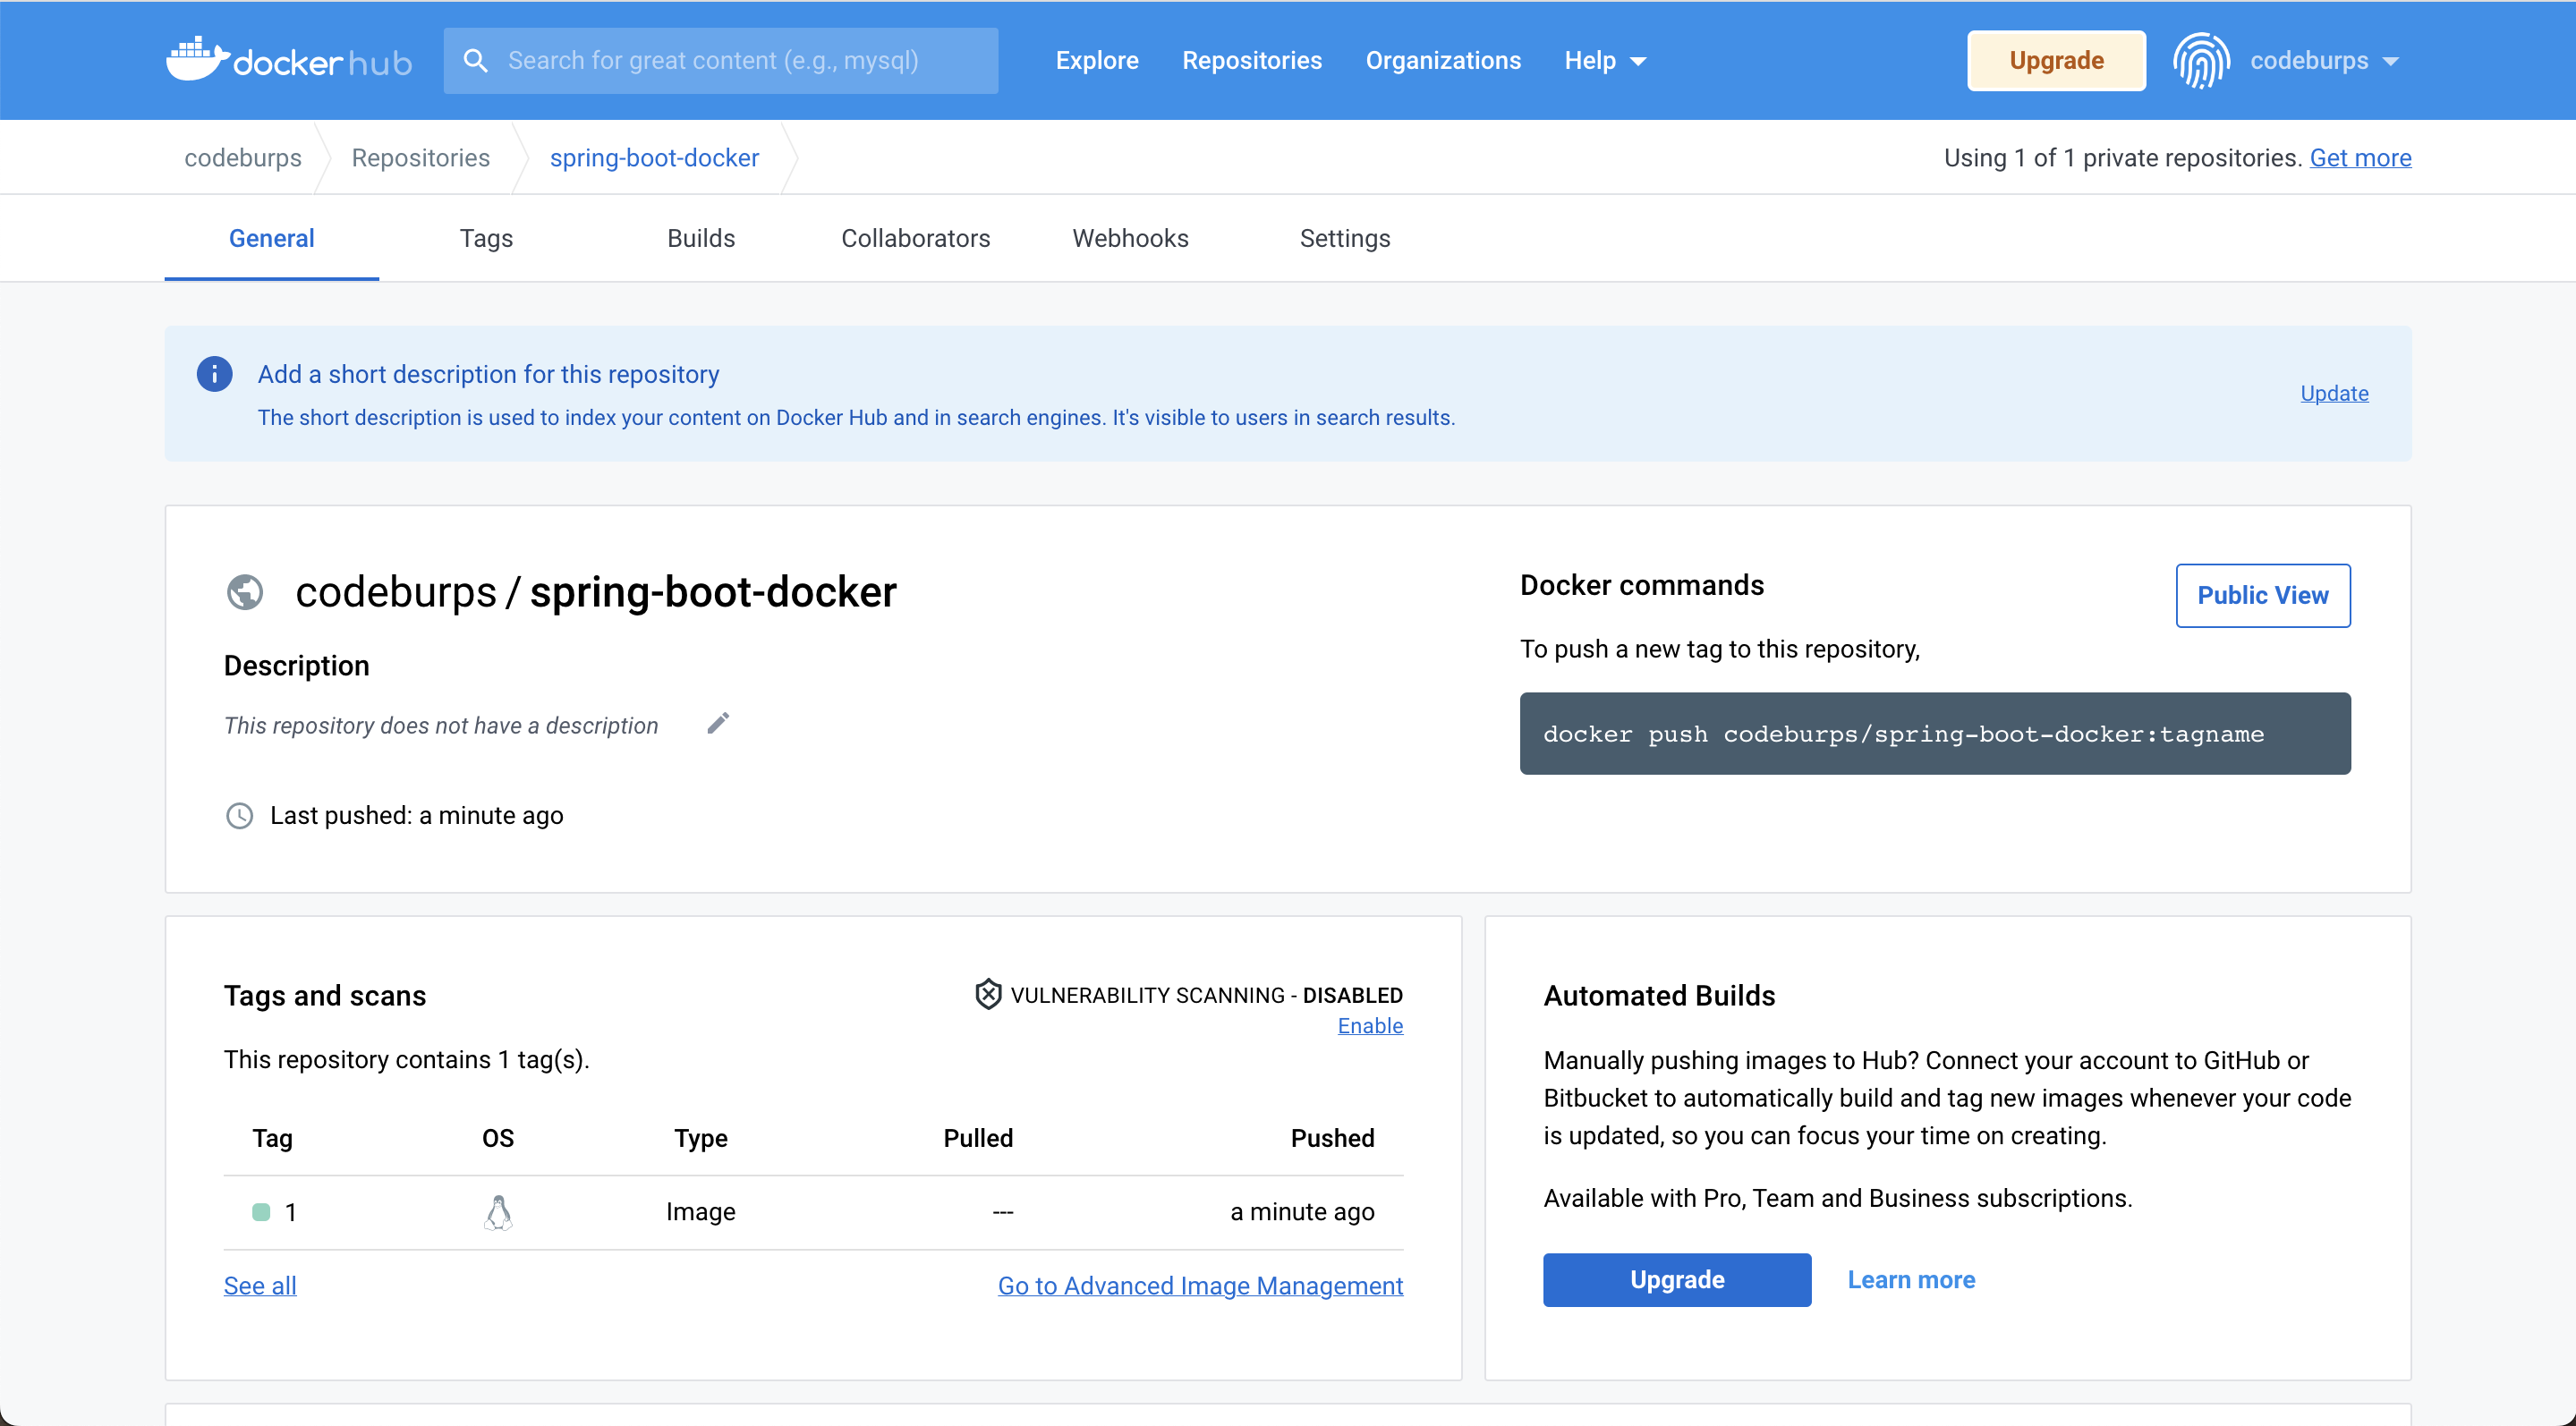Click the Pulled column header

[978, 1138]
